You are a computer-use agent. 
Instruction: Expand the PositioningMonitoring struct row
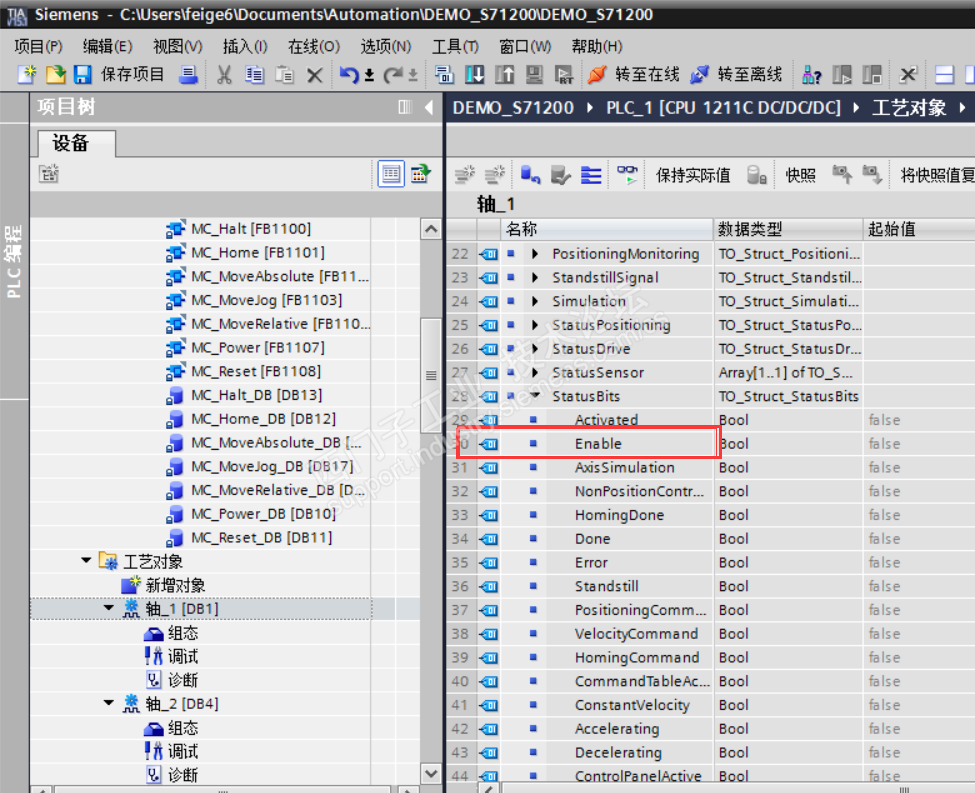coord(535,254)
